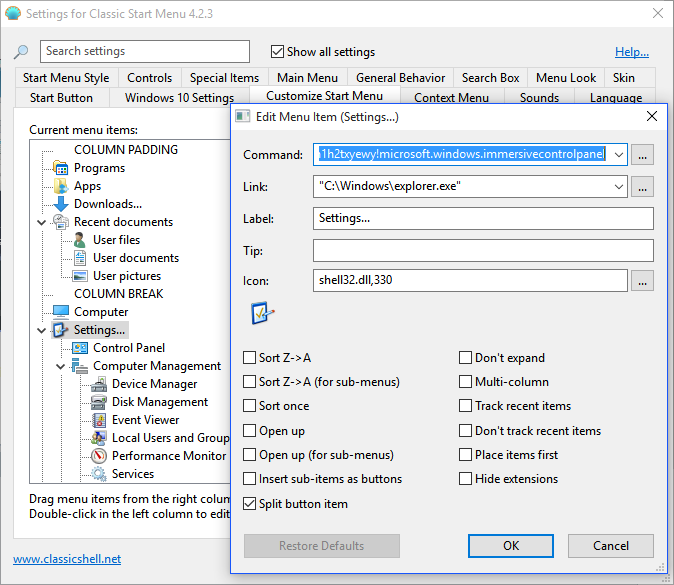Click the Disk Management icon
Image resolution: width=674 pixels, height=585 pixels.
(98, 402)
